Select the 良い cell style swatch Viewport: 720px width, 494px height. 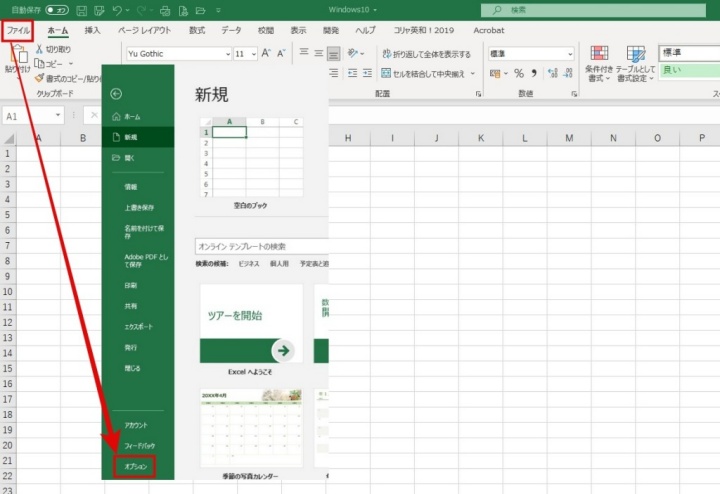(689, 70)
